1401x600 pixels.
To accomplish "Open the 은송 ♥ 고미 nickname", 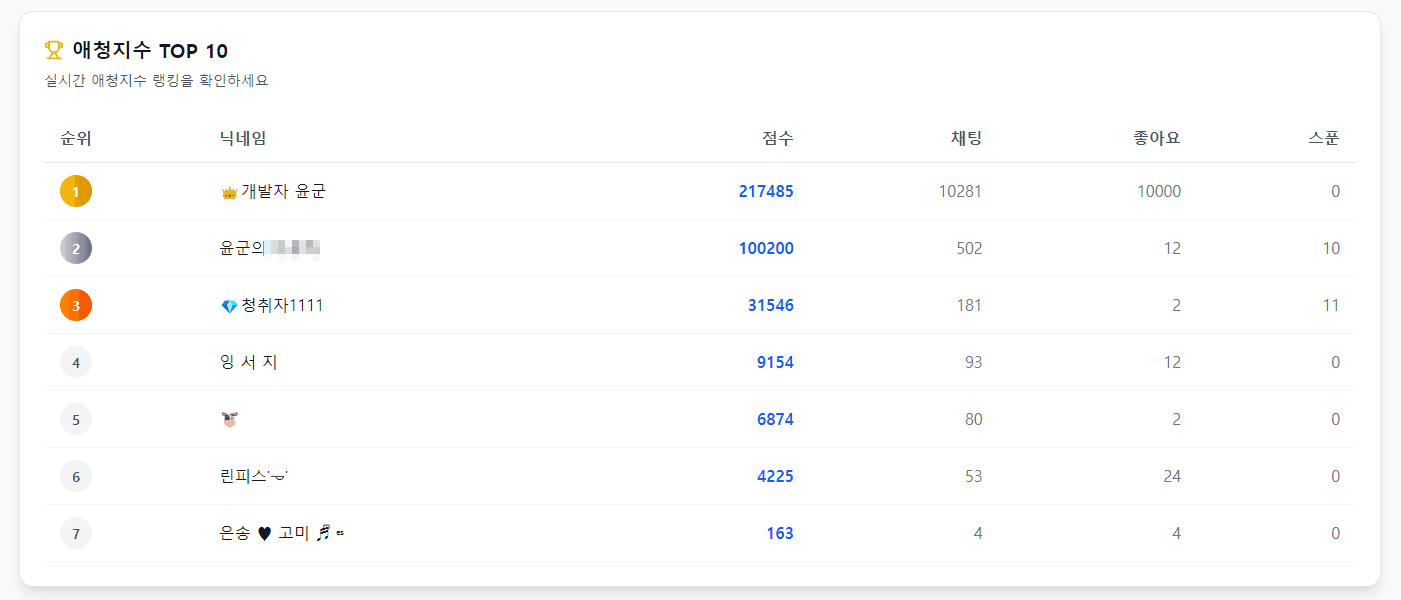I will [x=282, y=534].
